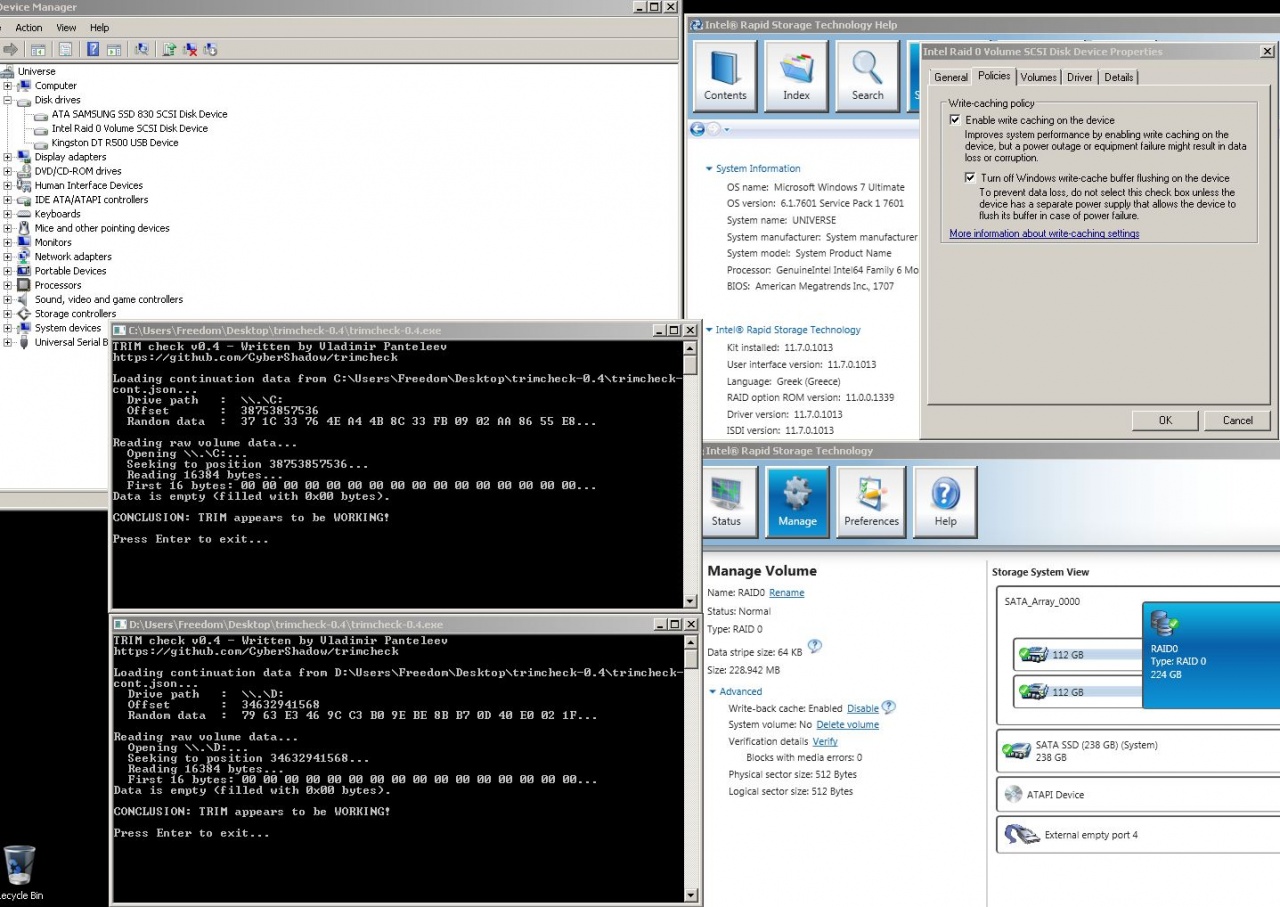The height and width of the screenshot is (907, 1280).
Task: Click Cancel in disk properties dialog
Action: [x=1237, y=420]
